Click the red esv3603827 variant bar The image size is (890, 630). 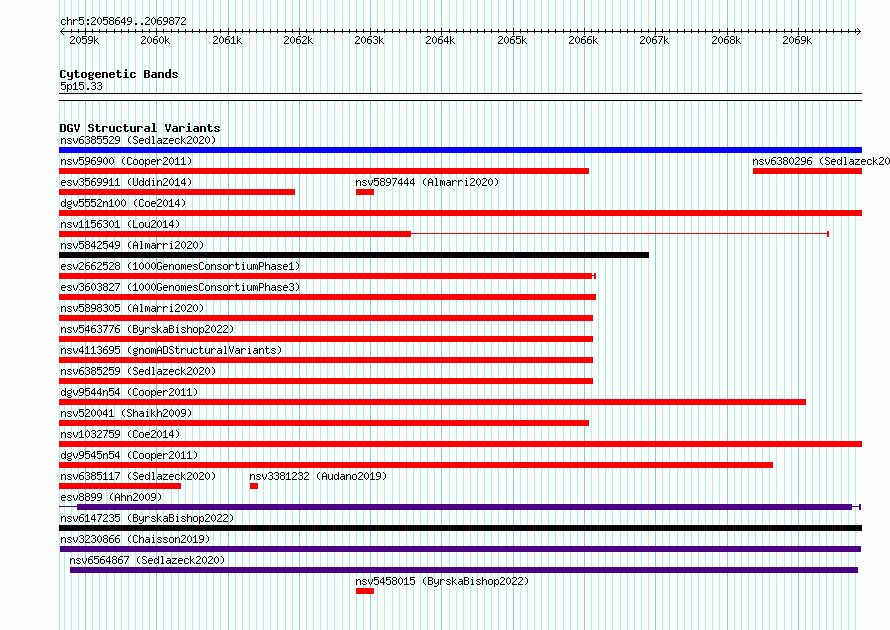click(x=328, y=297)
